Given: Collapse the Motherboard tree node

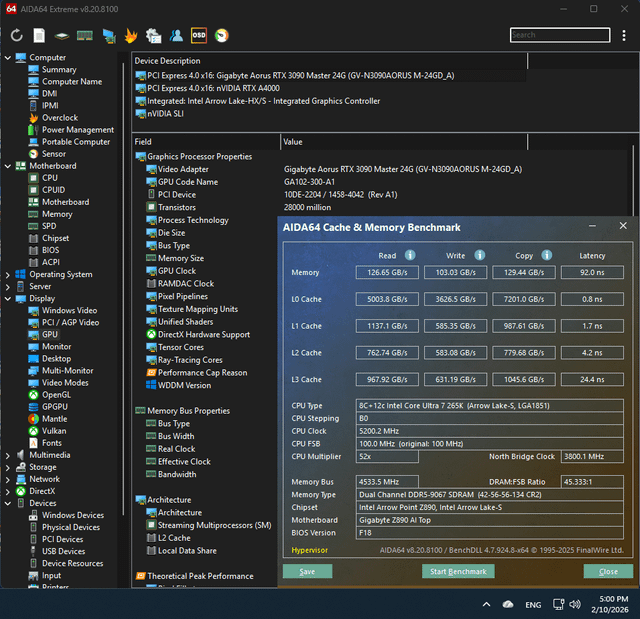Looking at the screenshot, I should coord(8,166).
